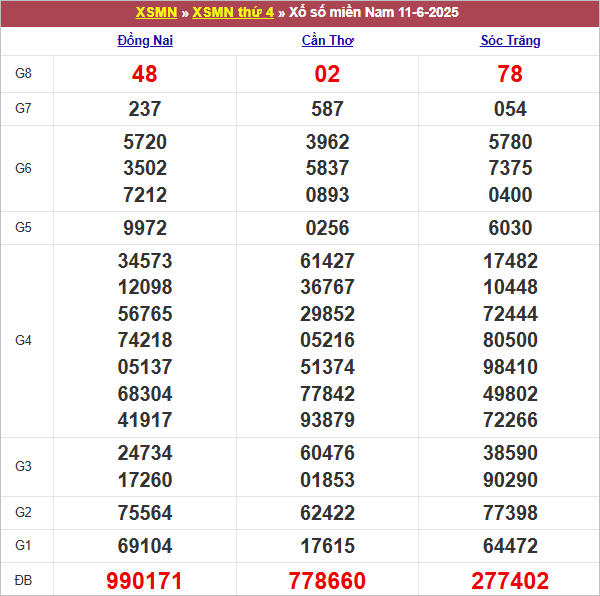Click the special prize number 277402
Viewport: 600px width, 596px height.
click(510, 581)
